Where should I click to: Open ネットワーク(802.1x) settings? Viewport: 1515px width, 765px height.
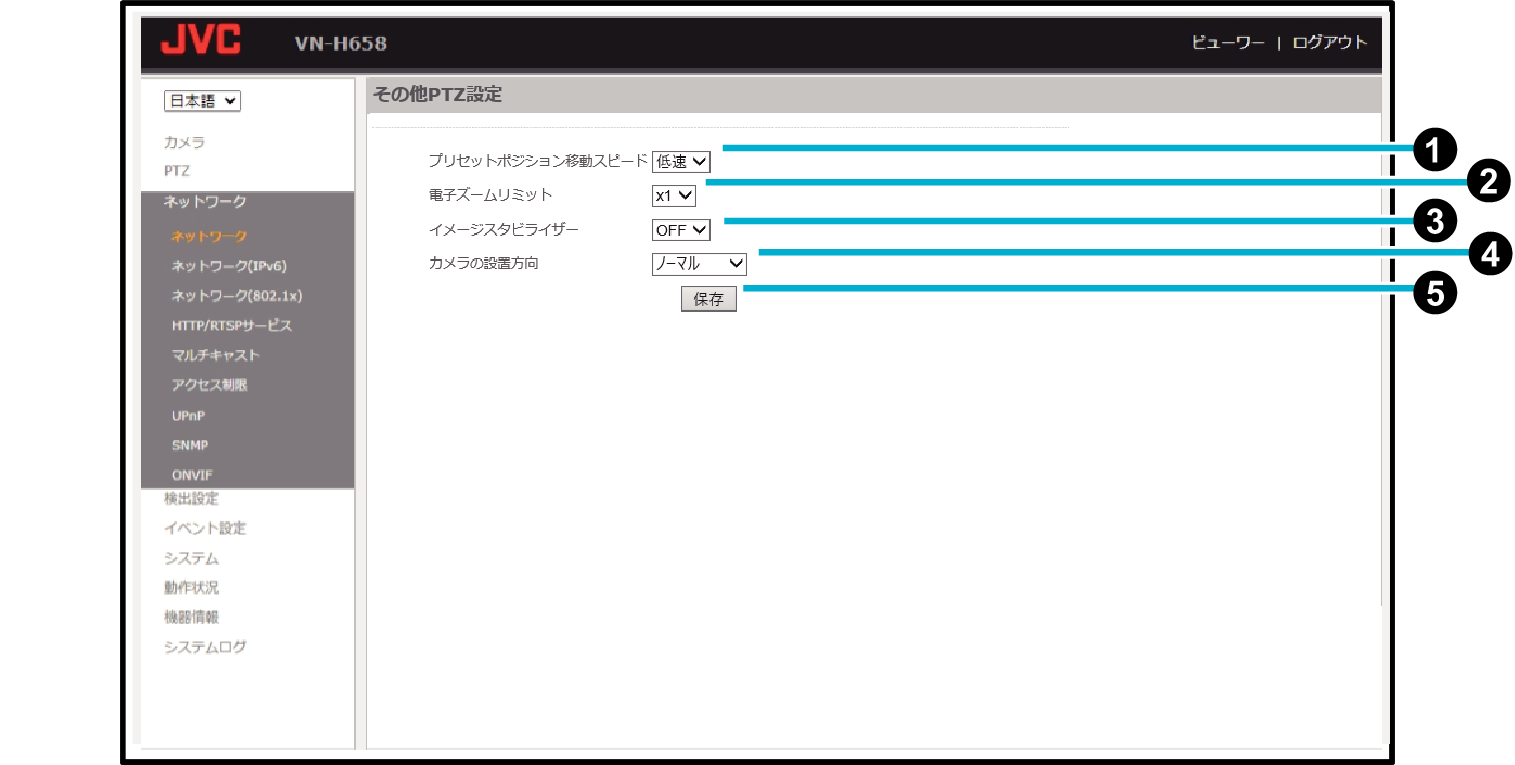click(x=237, y=296)
